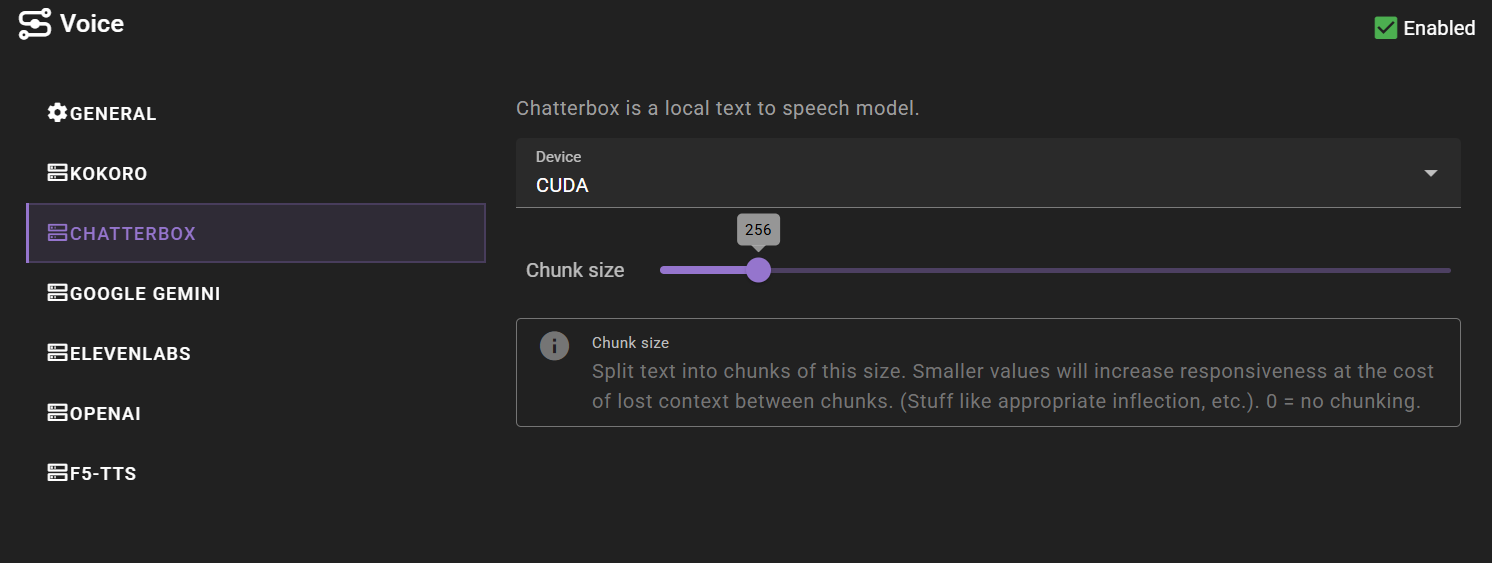The image size is (1492, 563).
Task: Click the gear icon beside GENERAL
Action: coord(57,112)
